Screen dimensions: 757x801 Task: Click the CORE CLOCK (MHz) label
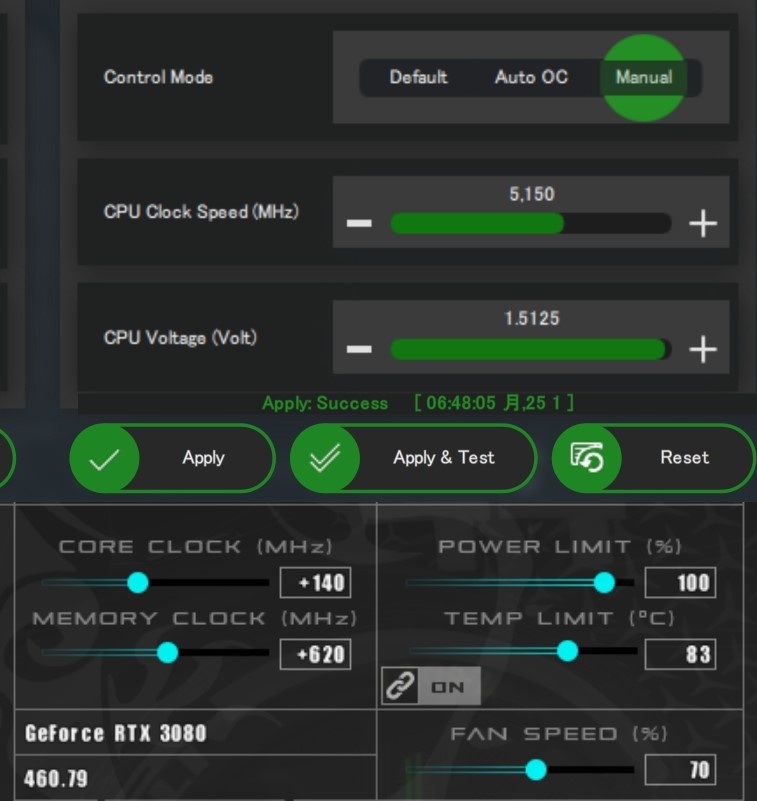pyautogui.click(x=196, y=547)
